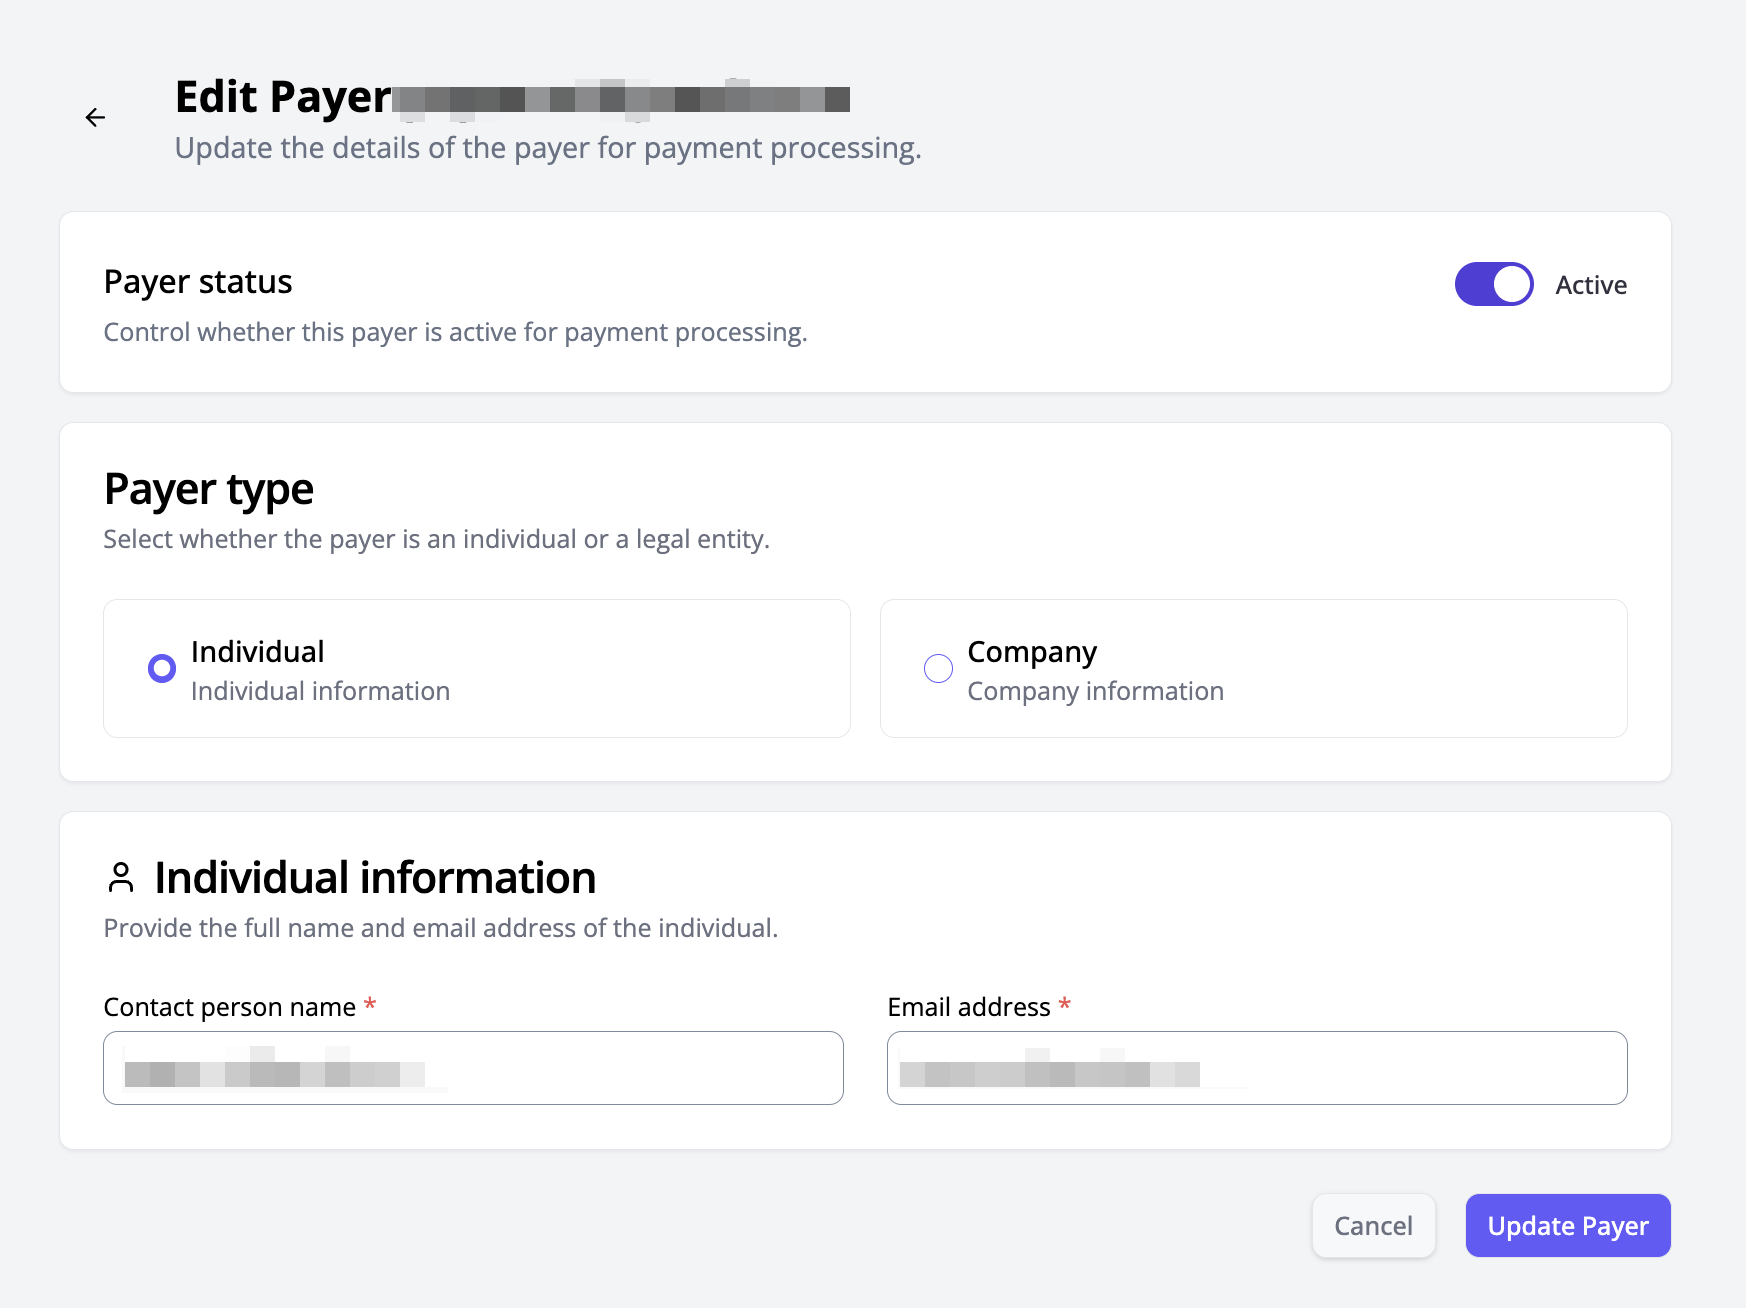Select the Company radio button

(x=938, y=668)
